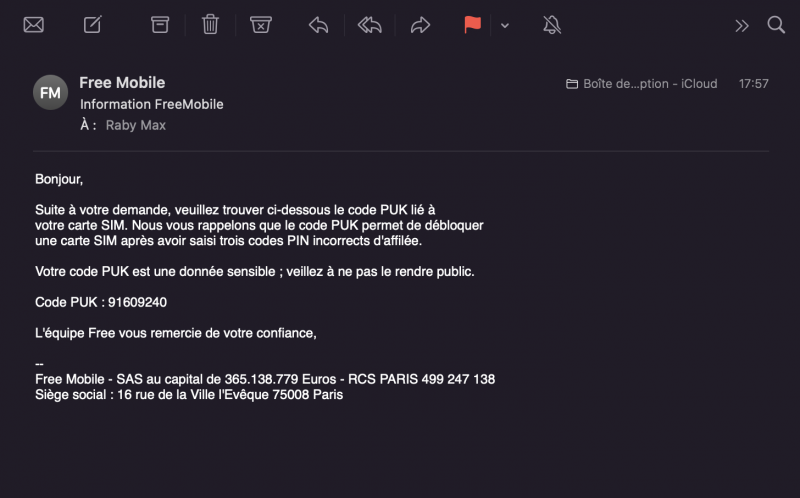The width and height of the screenshot is (800, 498).
Task: Click the Get New Mail envelope icon
Action: coord(33,25)
